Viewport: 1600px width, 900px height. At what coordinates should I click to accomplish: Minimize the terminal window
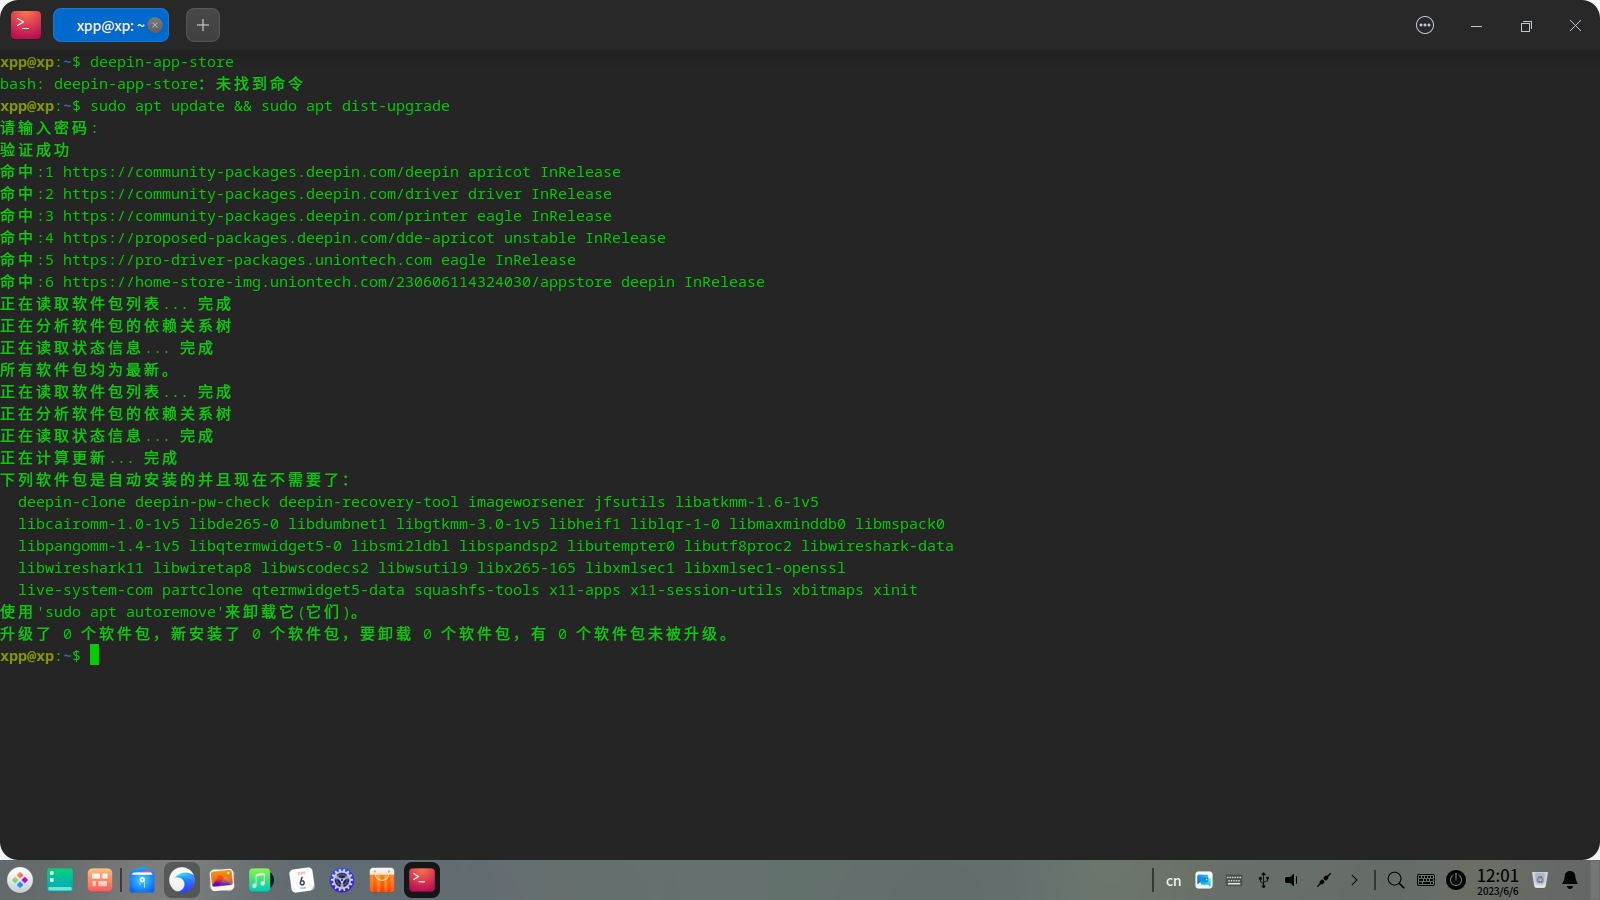point(1476,26)
